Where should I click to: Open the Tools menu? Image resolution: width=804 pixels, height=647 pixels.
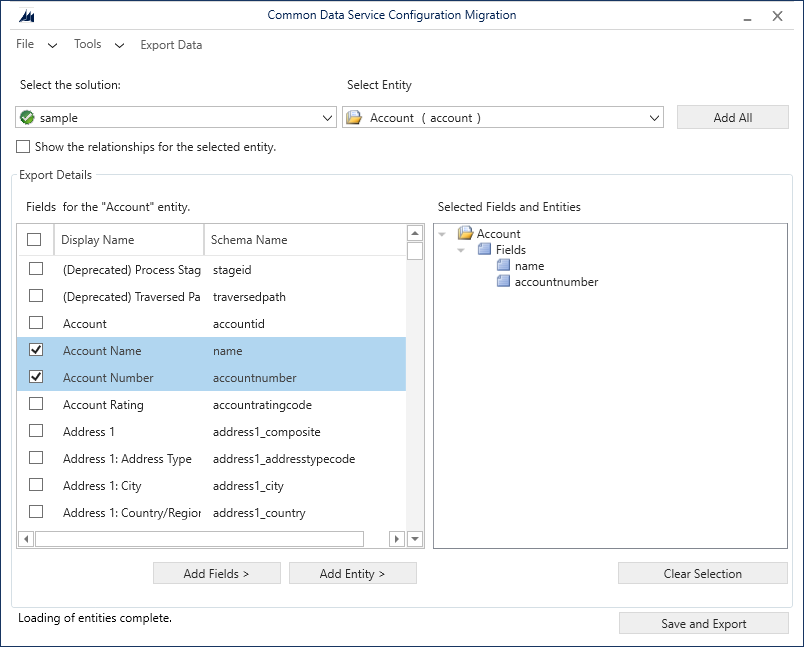[x=88, y=44]
